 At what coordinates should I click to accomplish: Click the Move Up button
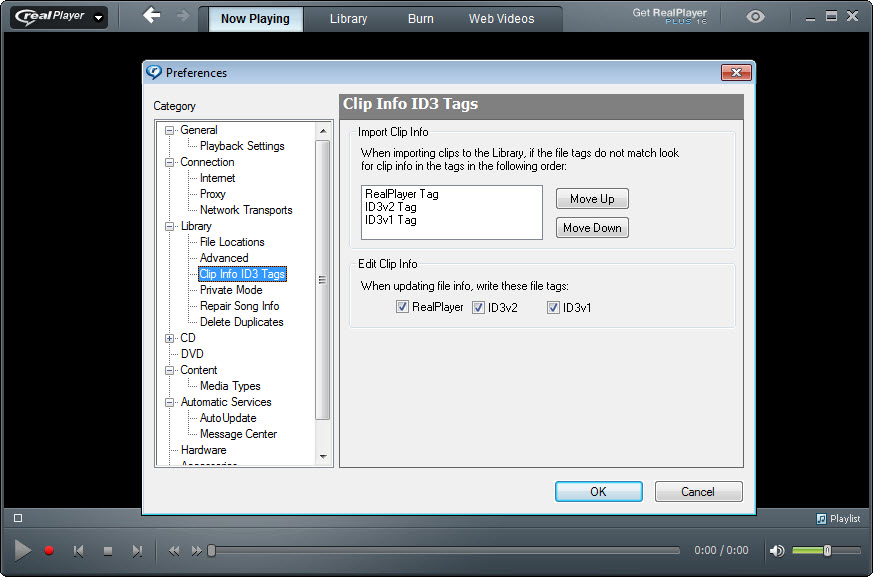pos(592,199)
